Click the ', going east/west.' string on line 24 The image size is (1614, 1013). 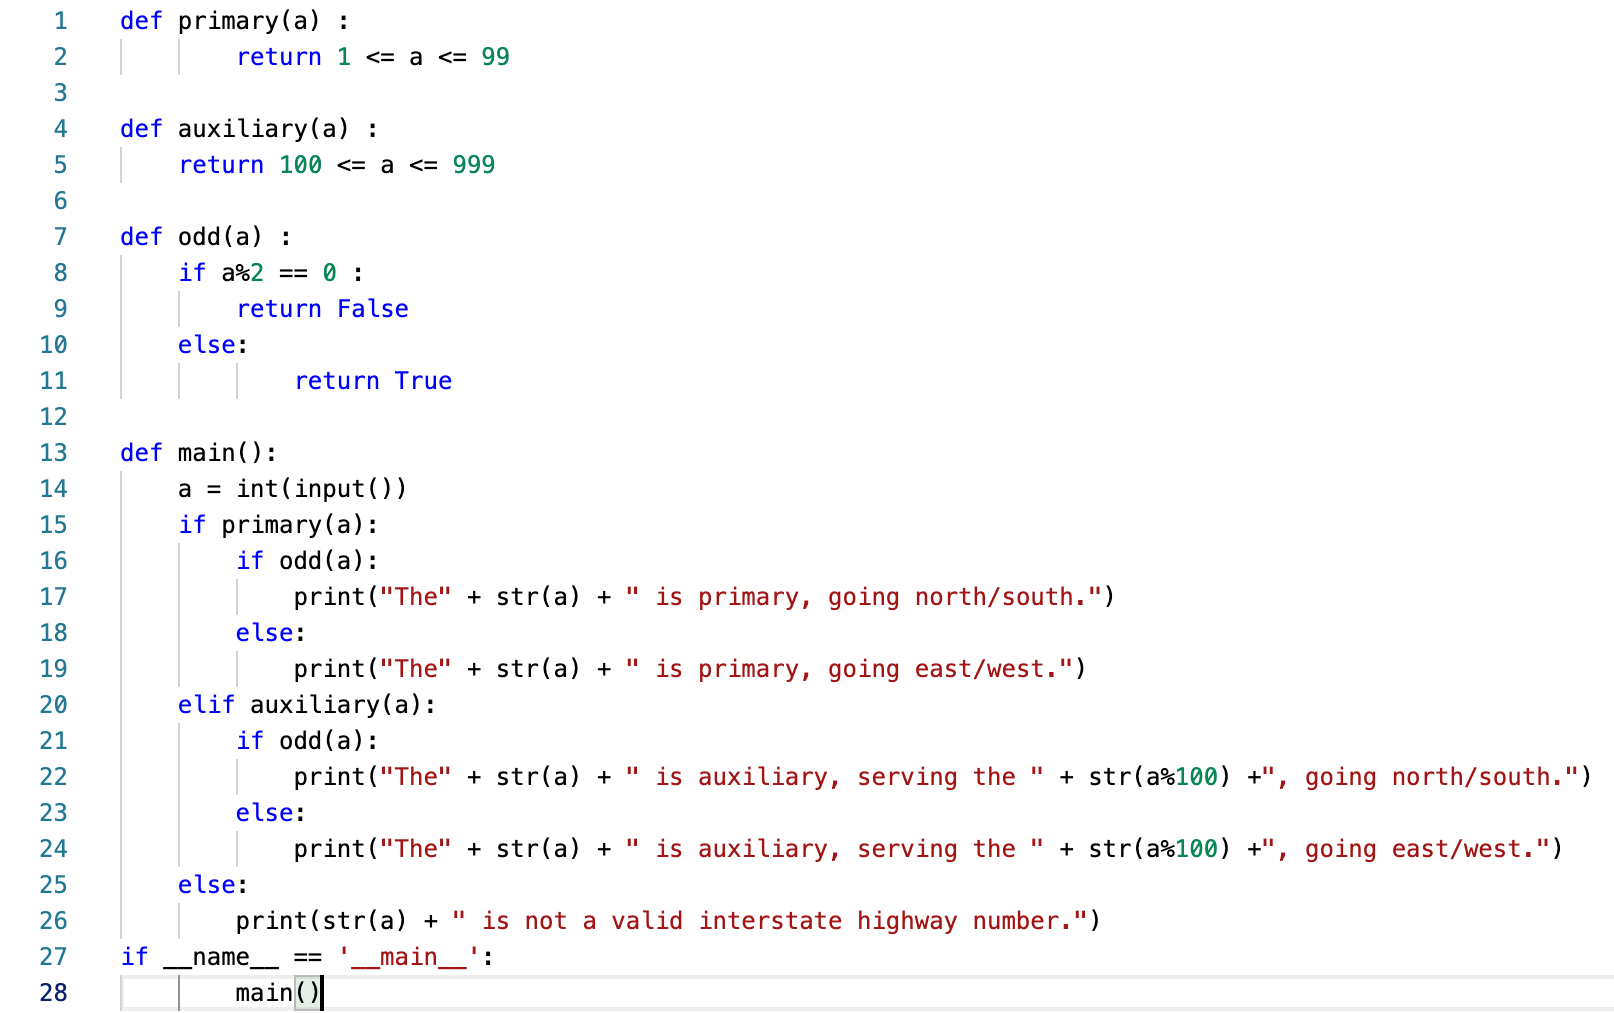click(1405, 849)
